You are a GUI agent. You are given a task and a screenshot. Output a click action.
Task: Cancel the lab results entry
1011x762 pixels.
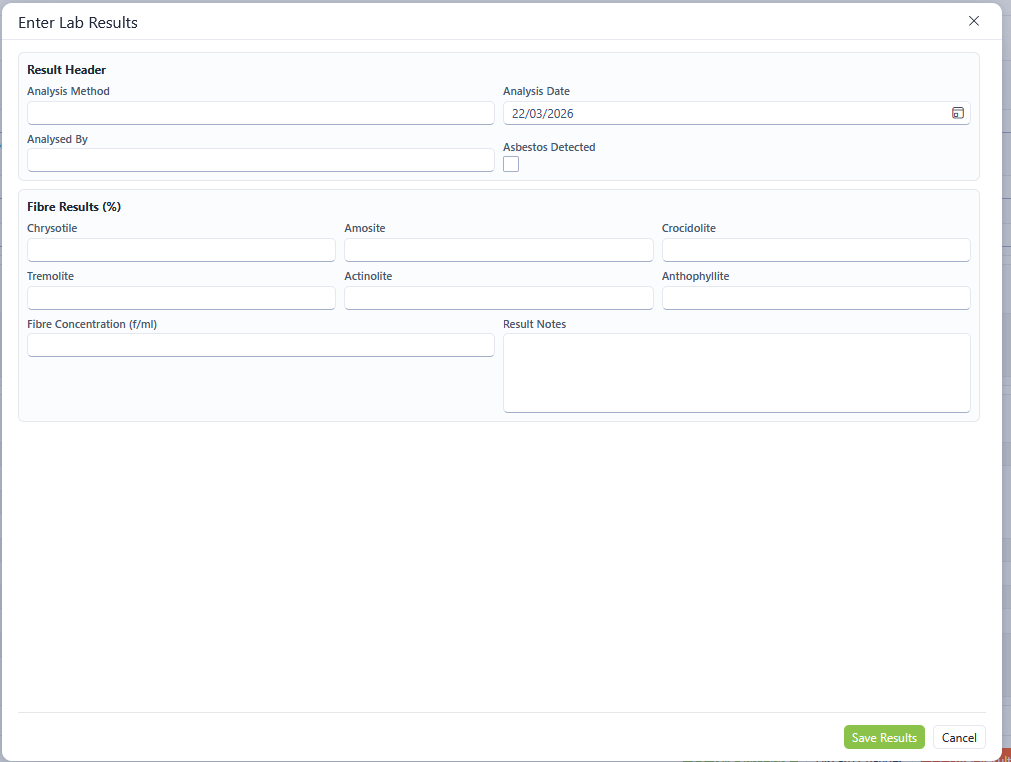click(x=958, y=737)
